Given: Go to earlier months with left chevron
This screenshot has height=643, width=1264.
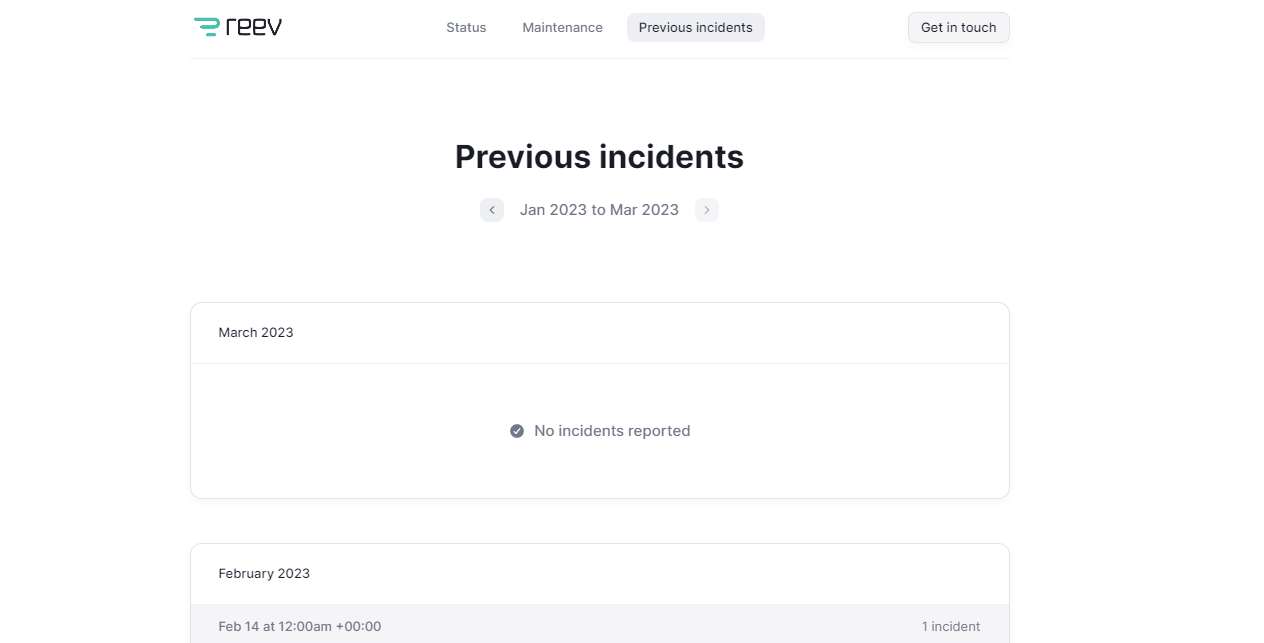Looking at the screenshot, I should pyautogui.click(x=492, y=210).
